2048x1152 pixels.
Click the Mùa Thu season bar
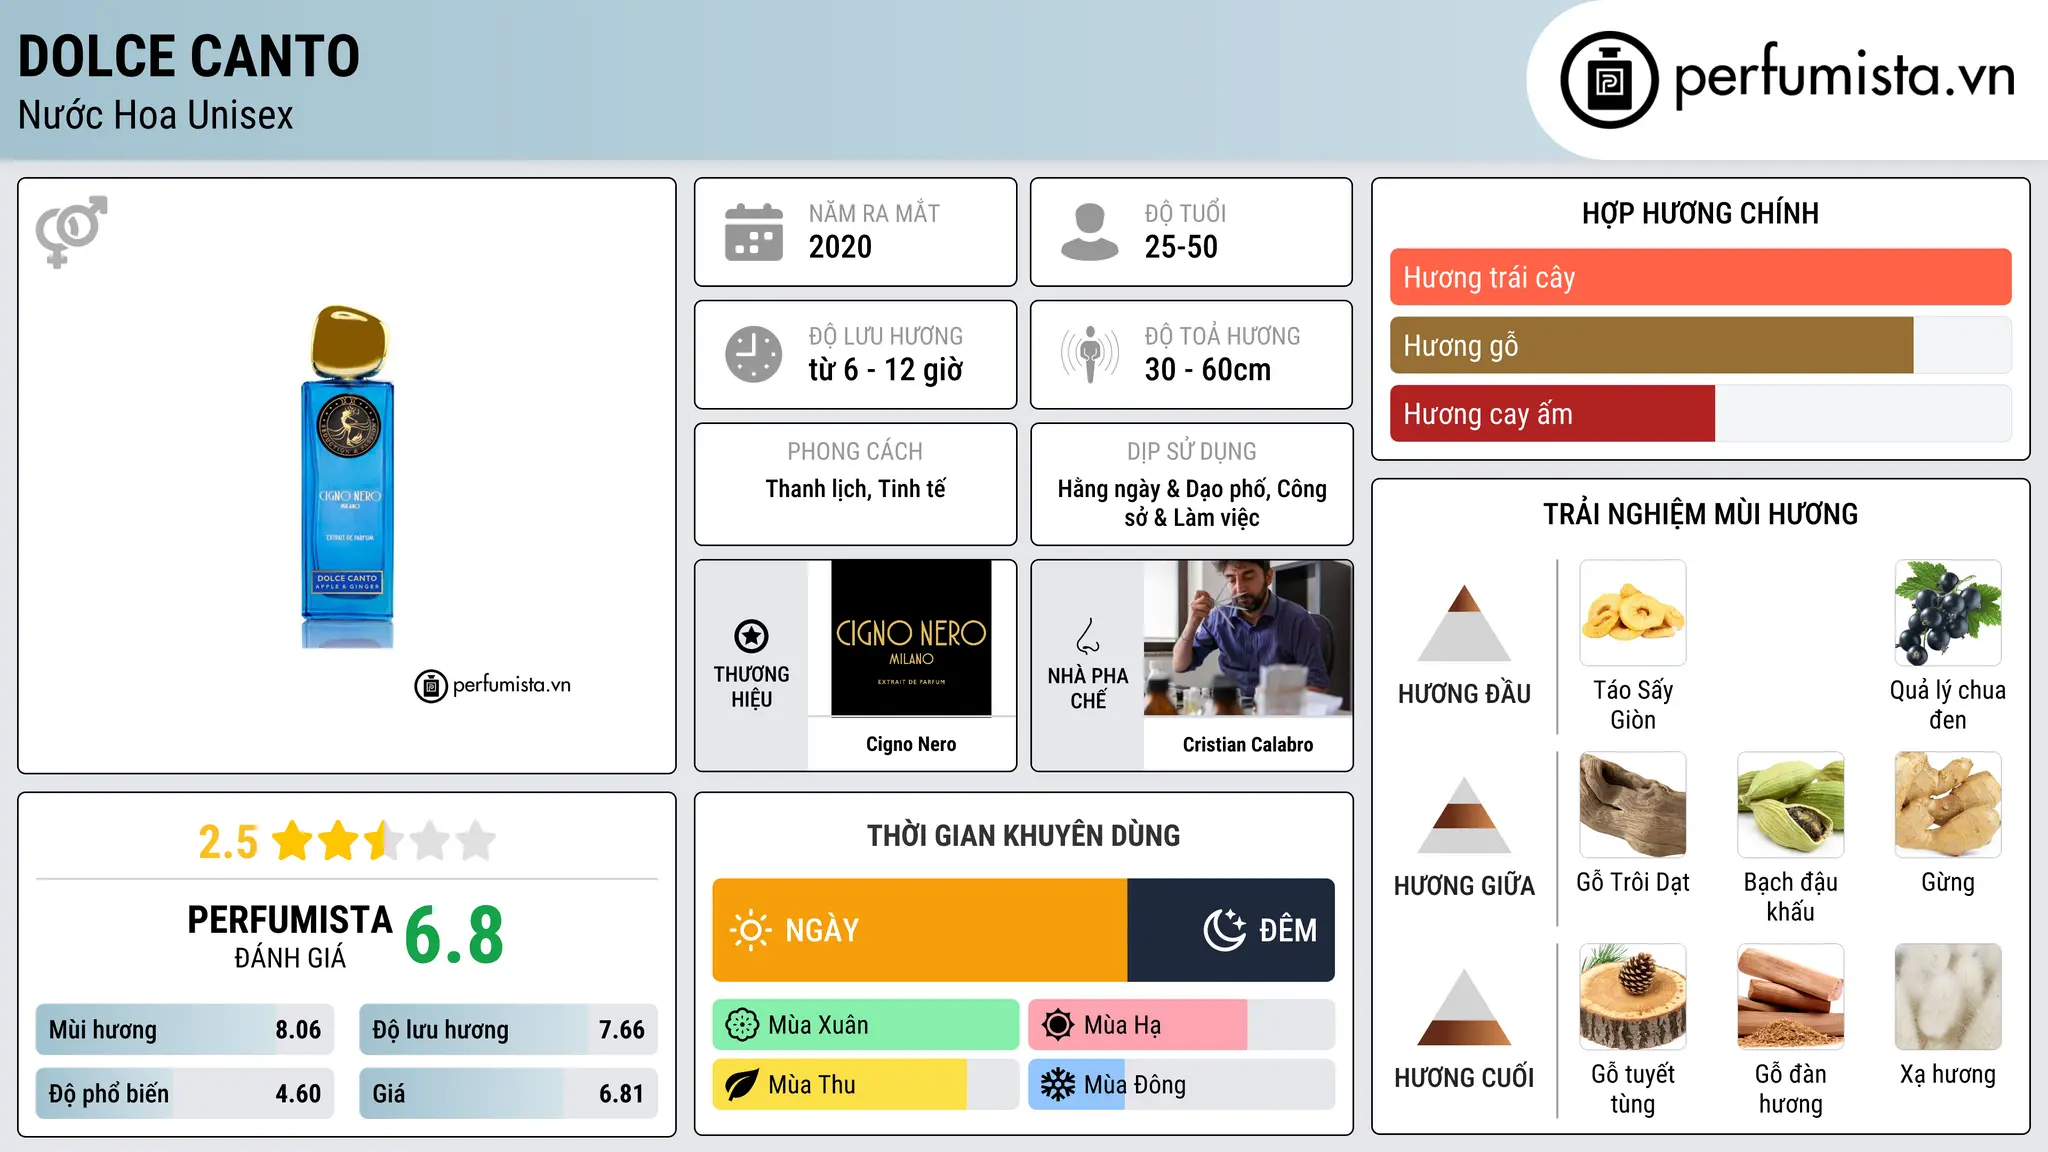click(866, 1085)
